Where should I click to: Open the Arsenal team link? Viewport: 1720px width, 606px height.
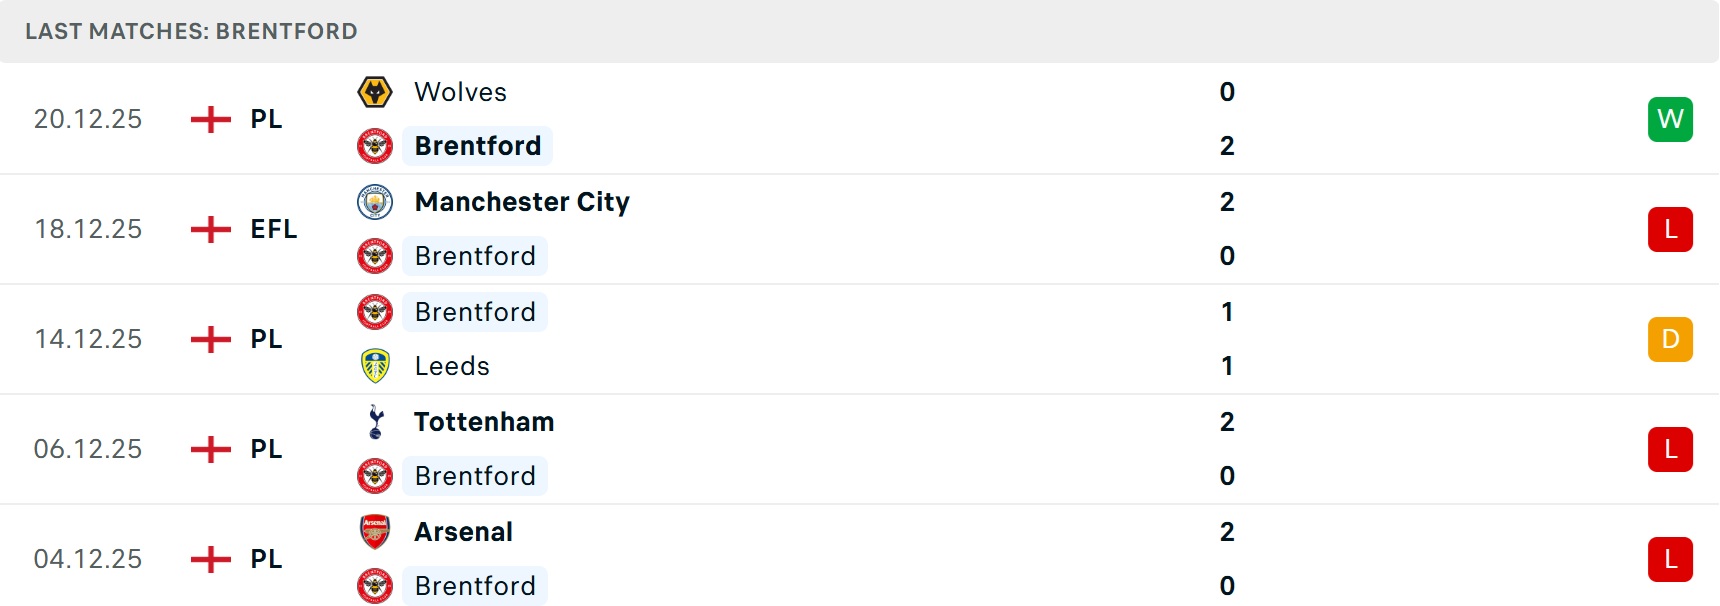464,532
